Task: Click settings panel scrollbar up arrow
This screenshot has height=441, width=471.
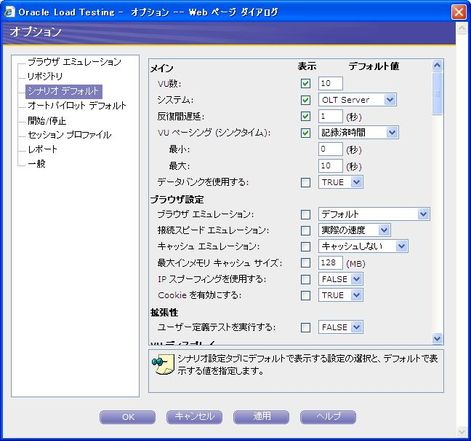Action: pyautogui.click(x=437, y=65)
